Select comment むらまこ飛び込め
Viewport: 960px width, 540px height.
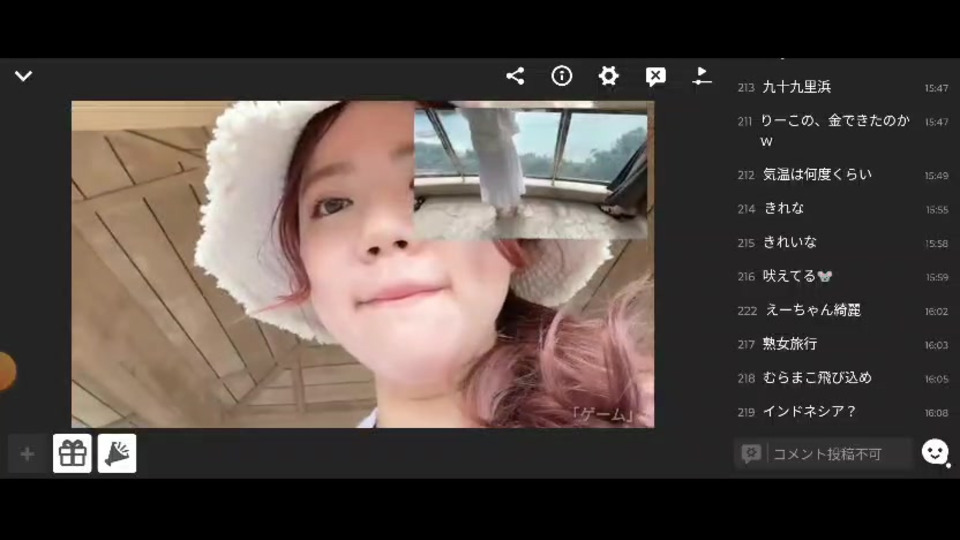(817, 378)
